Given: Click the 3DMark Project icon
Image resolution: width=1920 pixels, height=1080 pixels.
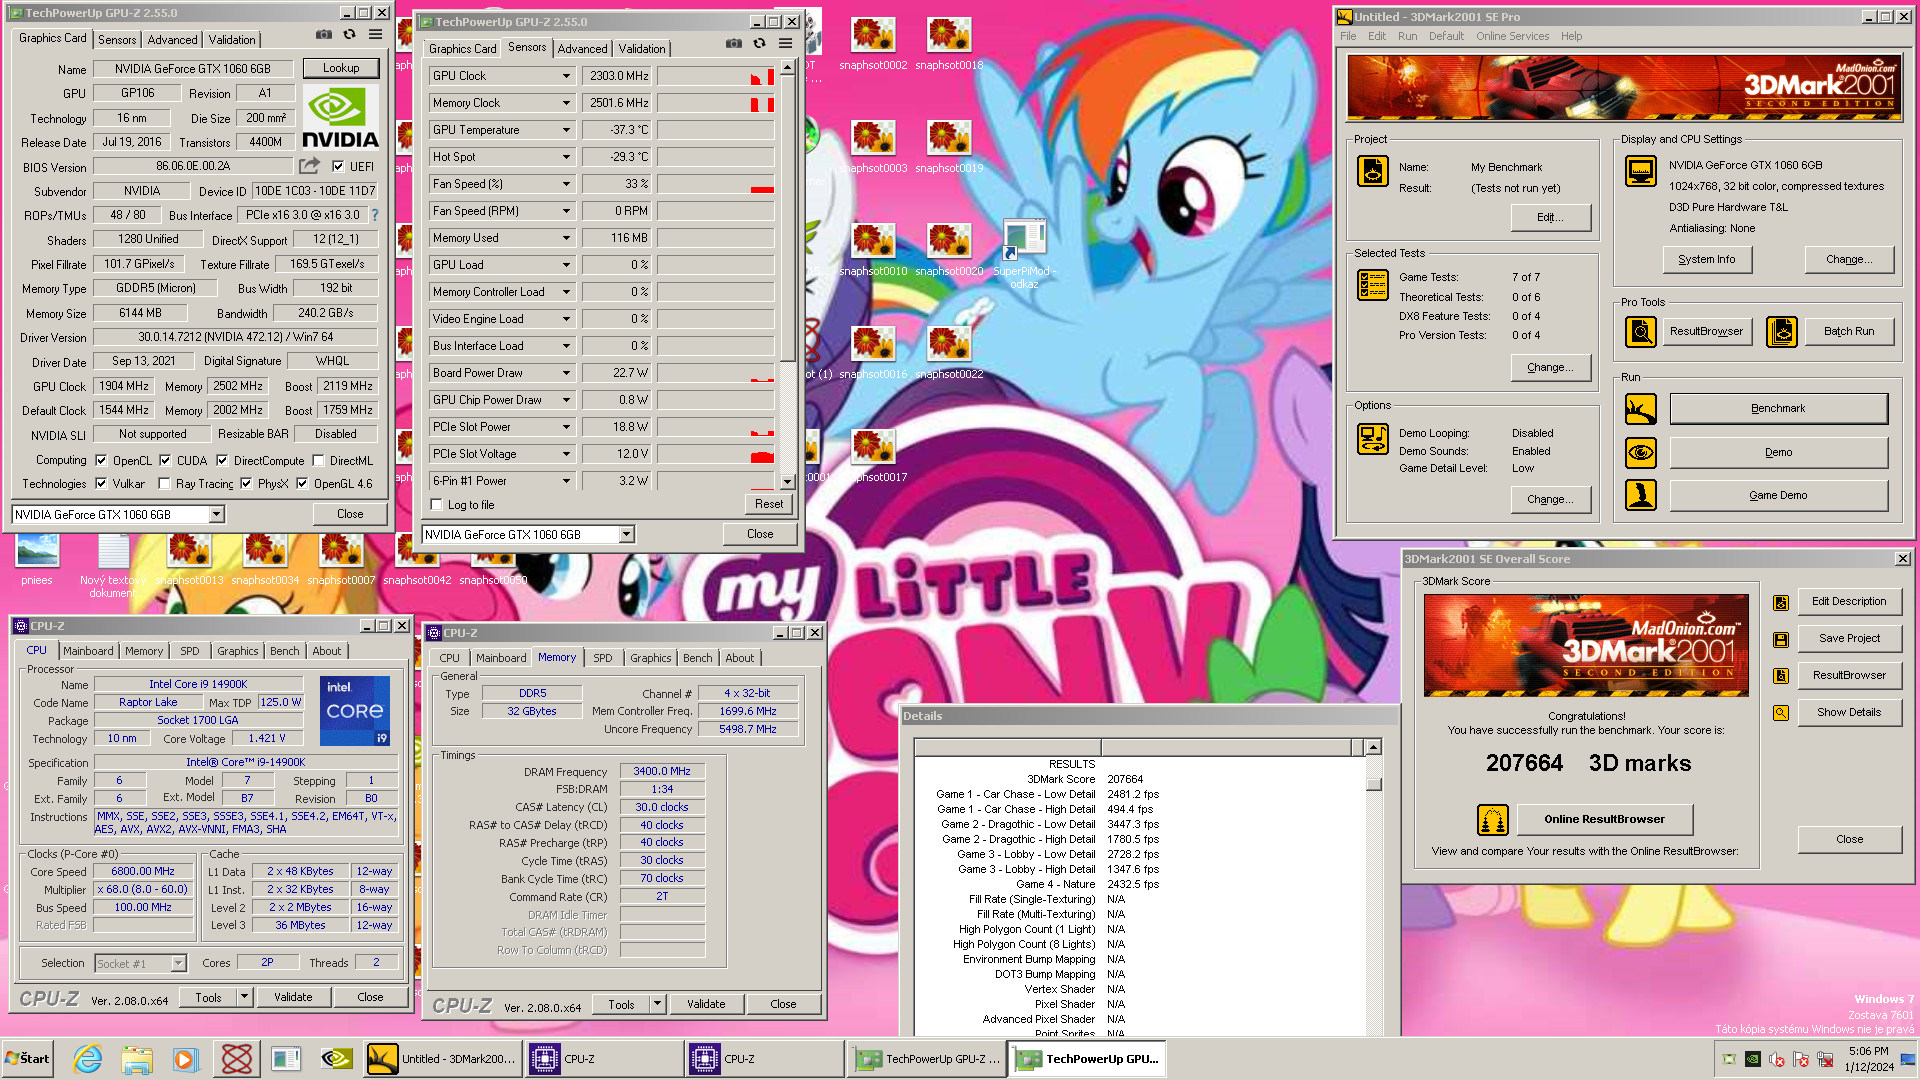Looking at the screenshot, I should [x=1373, y=171].
